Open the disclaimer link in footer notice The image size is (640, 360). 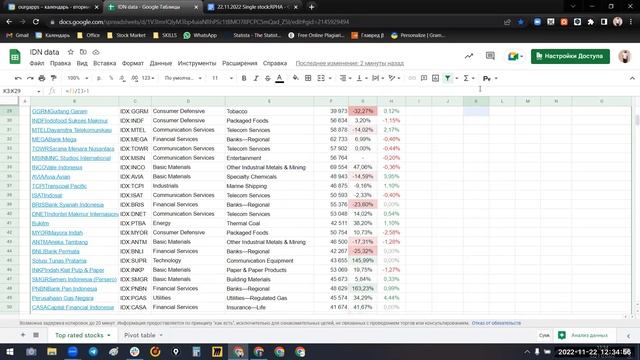(496, 323)
